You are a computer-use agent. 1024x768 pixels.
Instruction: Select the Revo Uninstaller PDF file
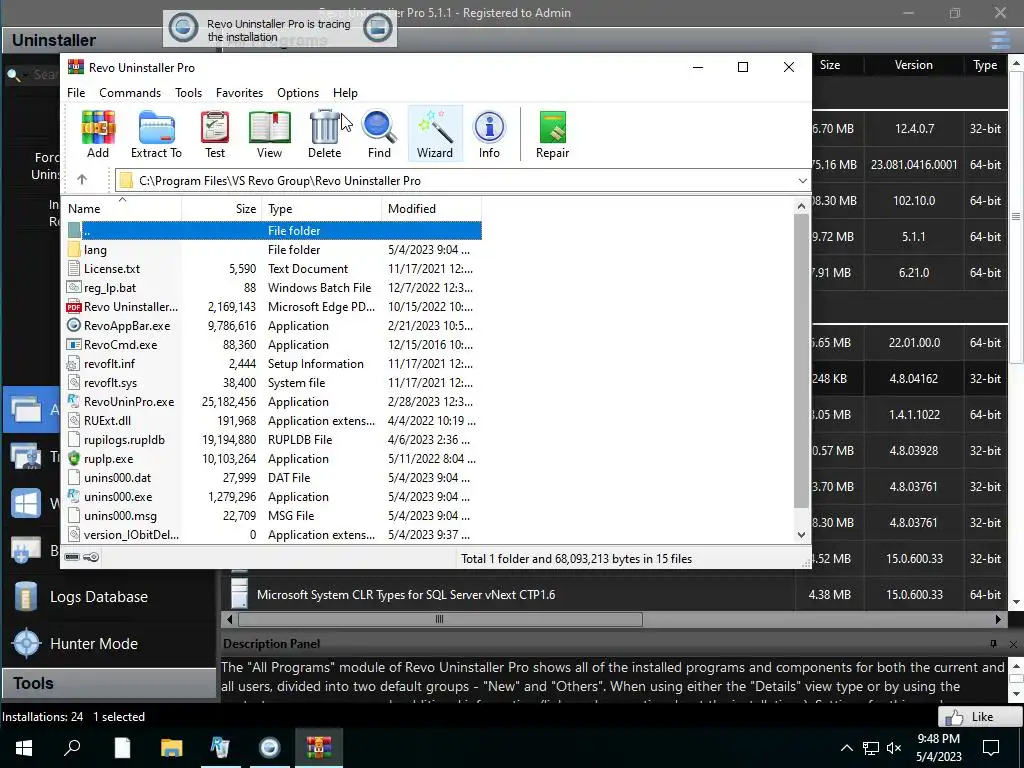[273, 306]
